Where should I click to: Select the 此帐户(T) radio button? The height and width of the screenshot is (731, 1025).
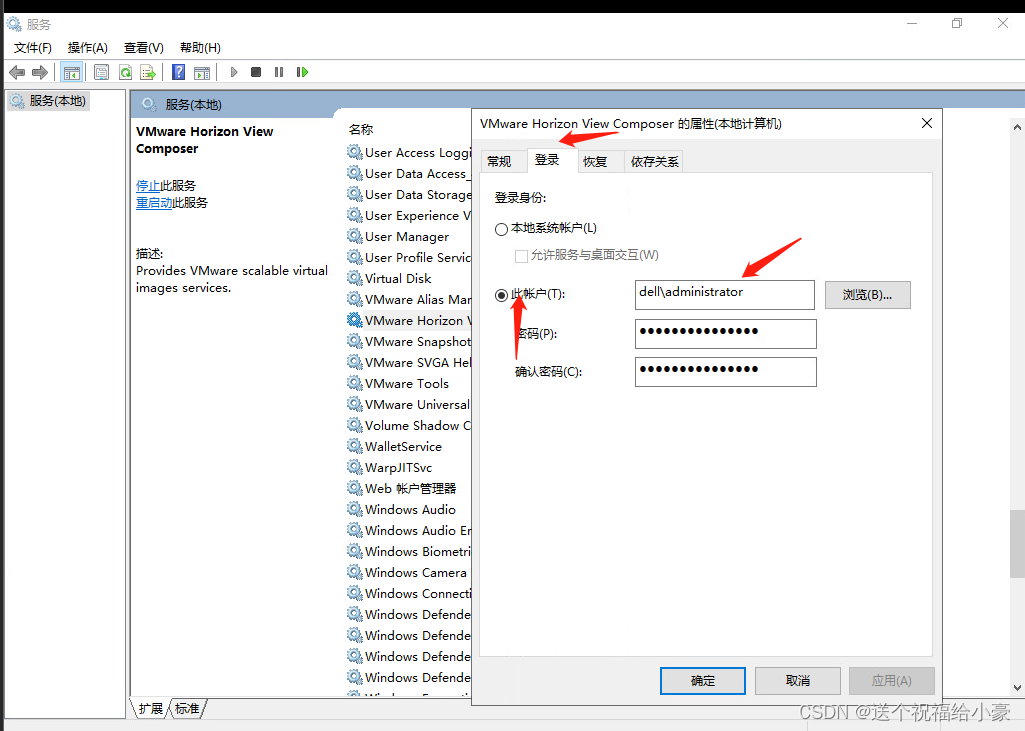[501, 296]
